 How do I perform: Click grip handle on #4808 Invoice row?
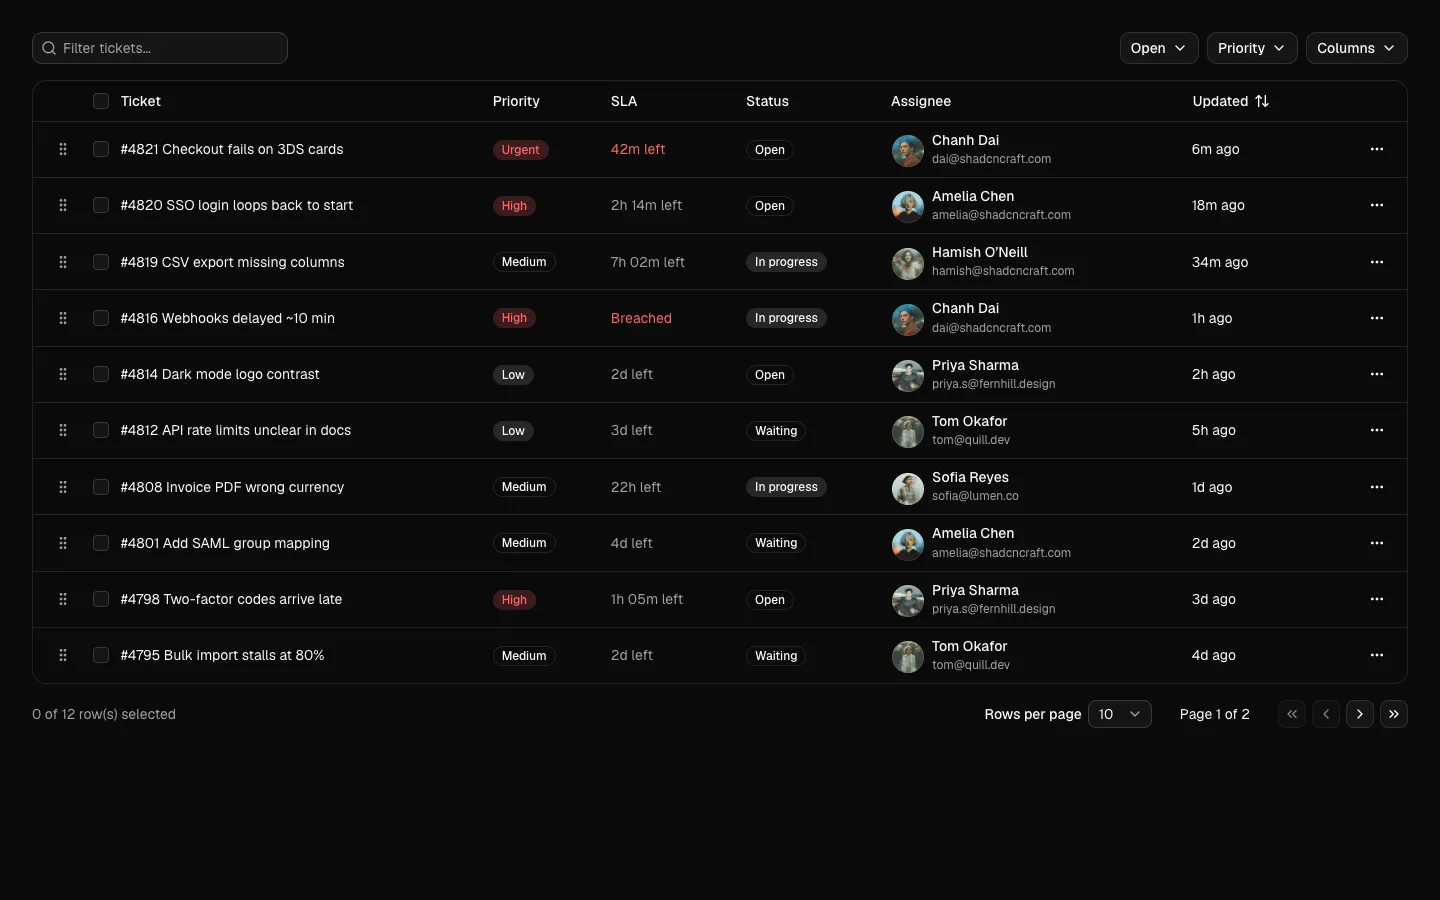63,487
